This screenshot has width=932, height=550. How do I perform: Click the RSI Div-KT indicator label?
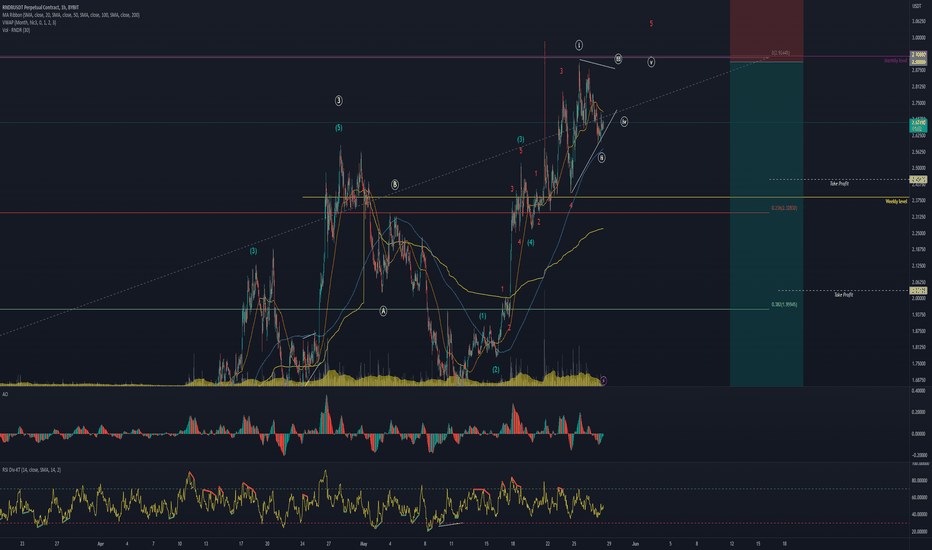31,470
